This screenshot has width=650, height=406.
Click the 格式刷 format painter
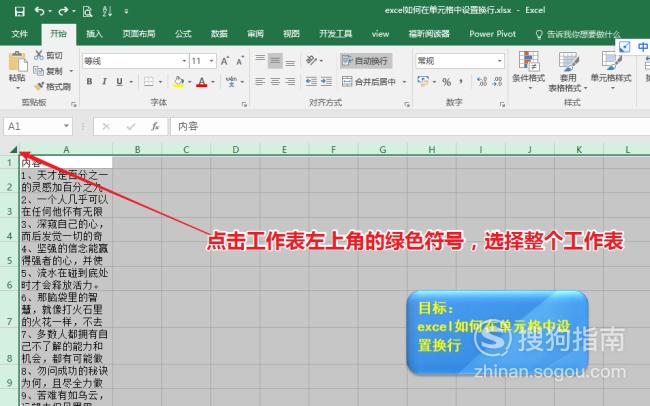click(52, 87)
